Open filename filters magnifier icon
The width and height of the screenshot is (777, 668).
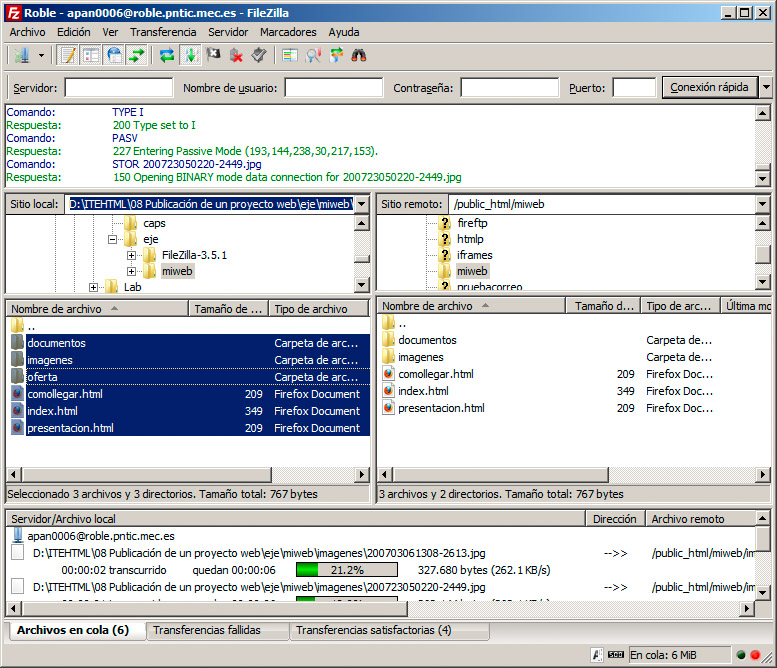coord(313,55)
